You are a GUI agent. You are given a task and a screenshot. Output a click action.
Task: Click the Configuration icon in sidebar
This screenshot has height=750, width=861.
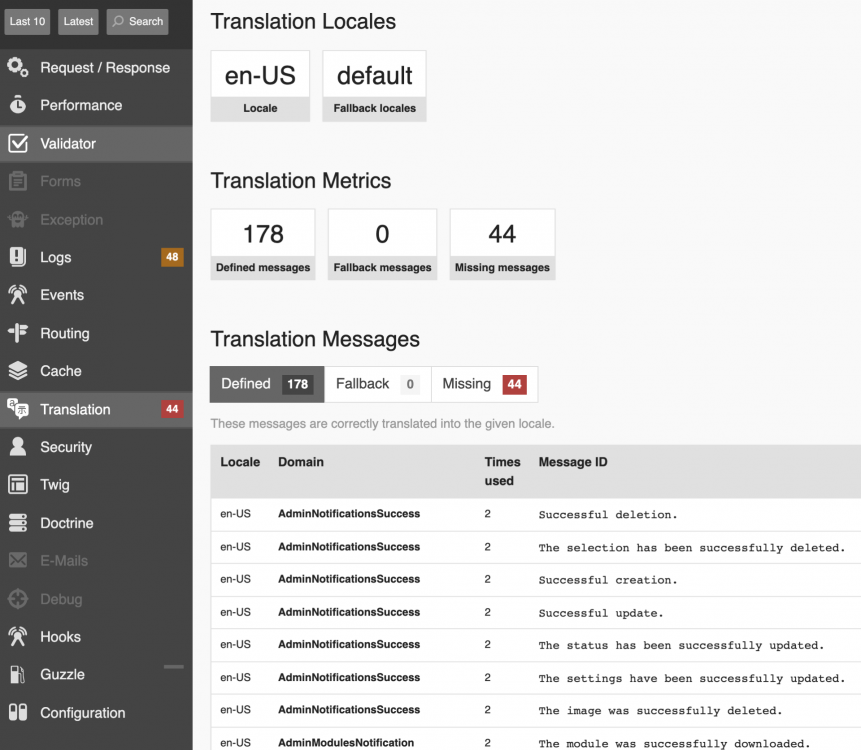(x=18, y=712)
